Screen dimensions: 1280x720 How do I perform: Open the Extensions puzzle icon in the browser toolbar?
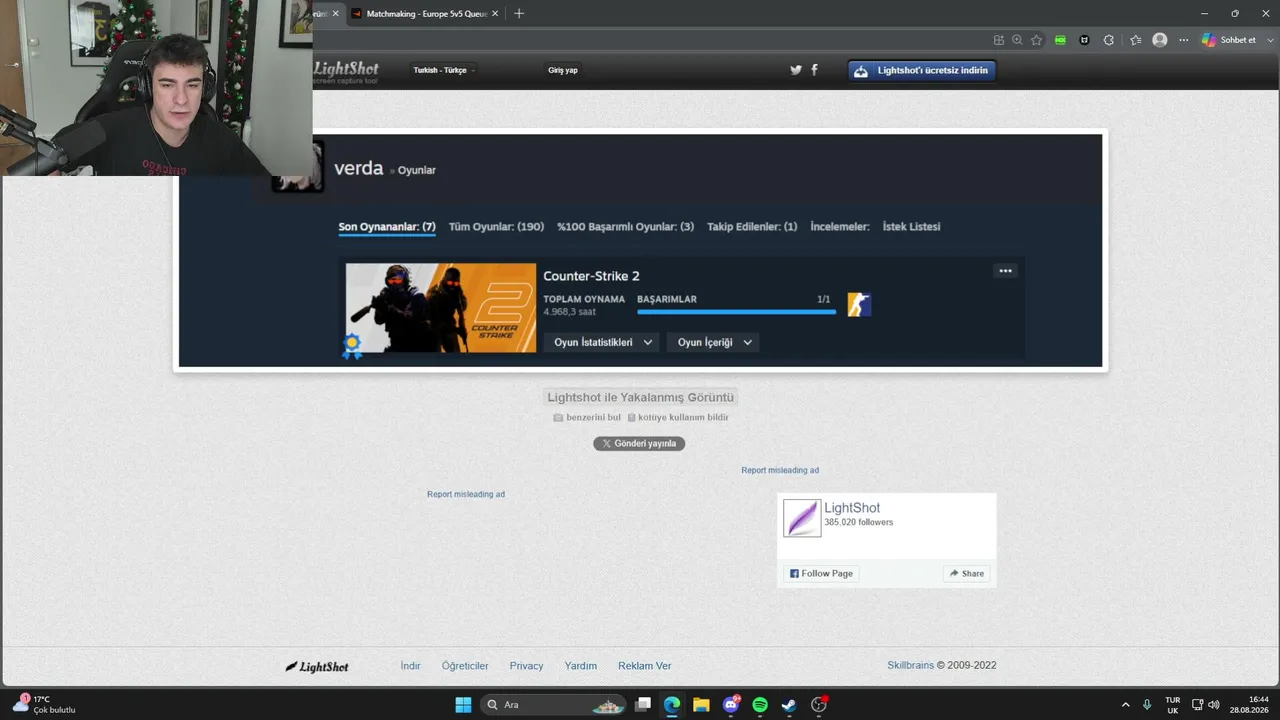coord(1109,40)
